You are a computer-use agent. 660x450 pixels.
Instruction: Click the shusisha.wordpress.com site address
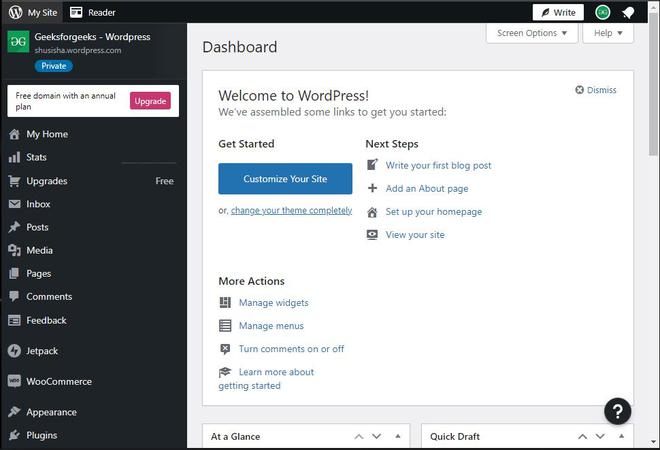coord(78,50)
